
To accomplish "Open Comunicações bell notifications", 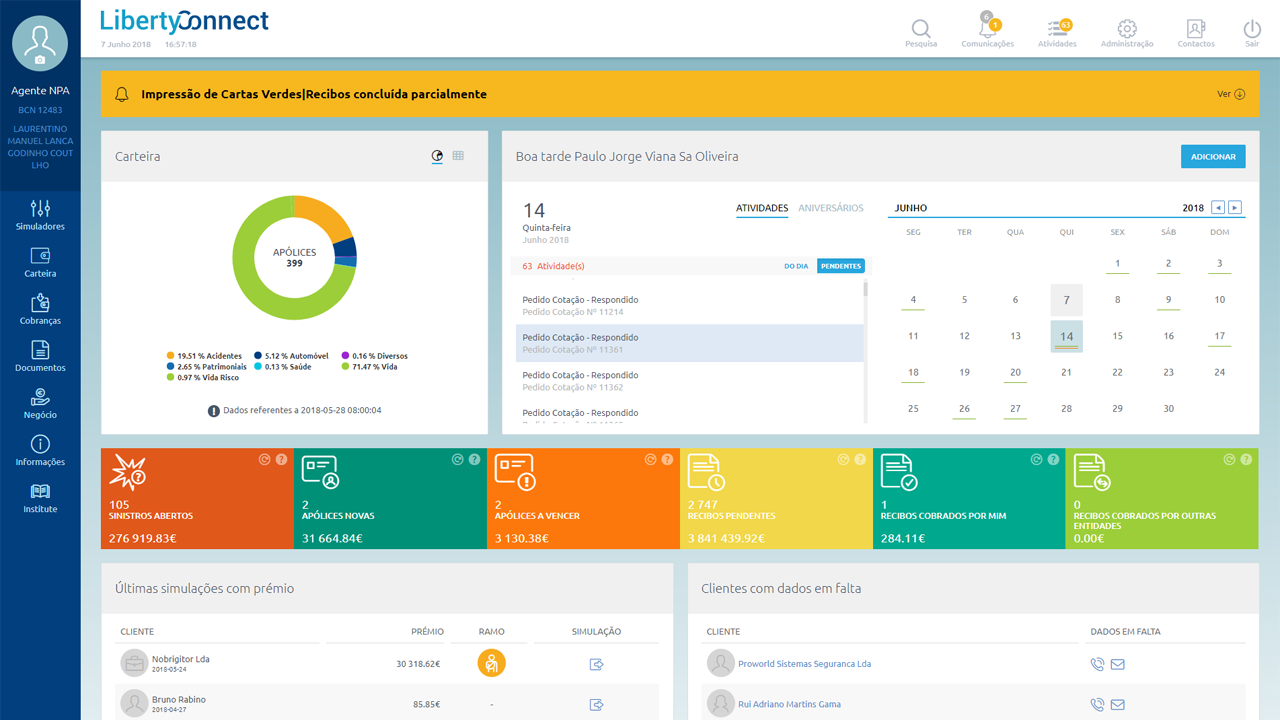I will pyautogui.click(x=987, y=28).
